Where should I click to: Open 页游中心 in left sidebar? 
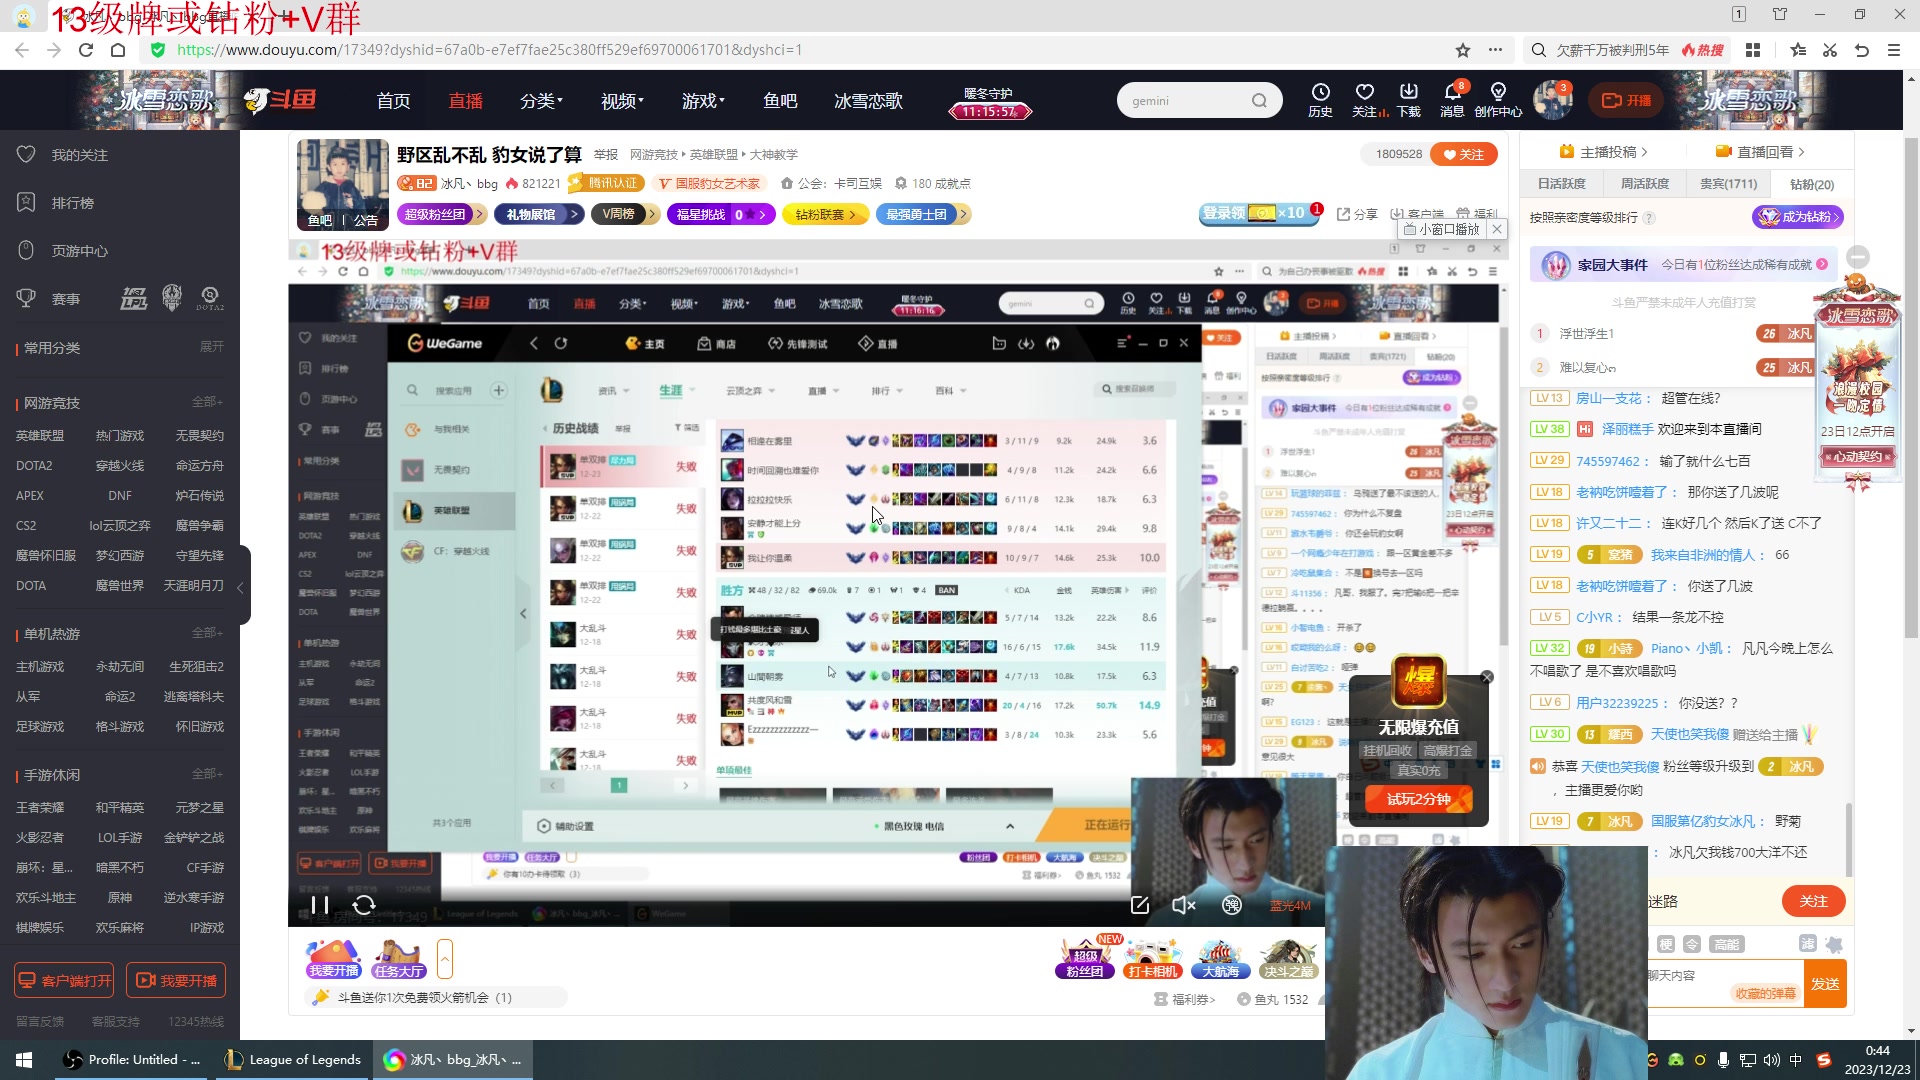tap(80, 251)
